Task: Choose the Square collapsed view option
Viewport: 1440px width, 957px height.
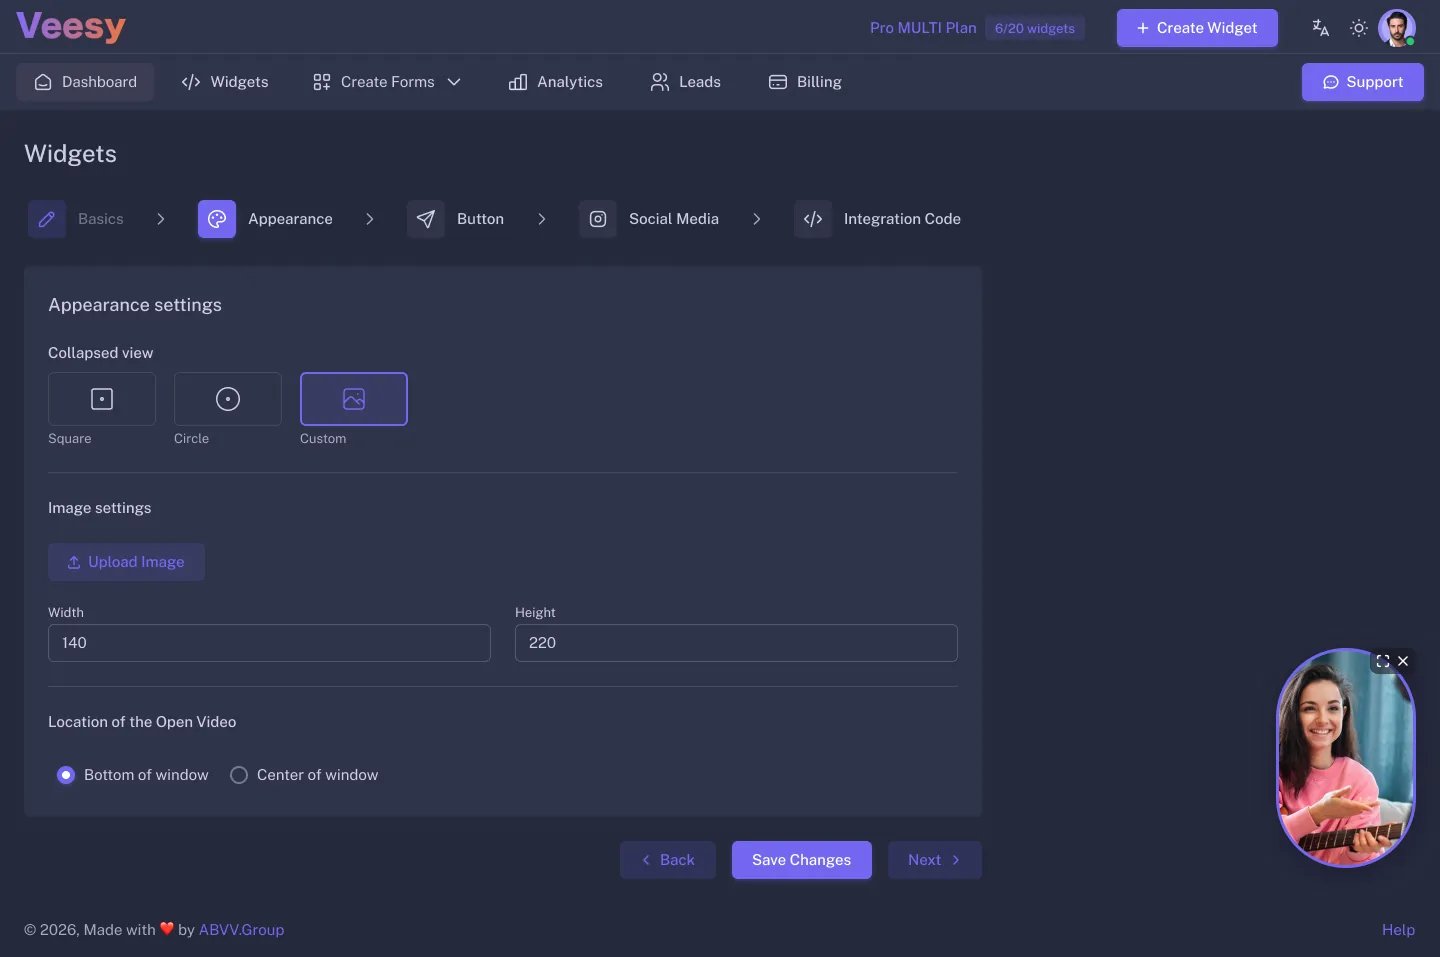Action: [102, 399]
